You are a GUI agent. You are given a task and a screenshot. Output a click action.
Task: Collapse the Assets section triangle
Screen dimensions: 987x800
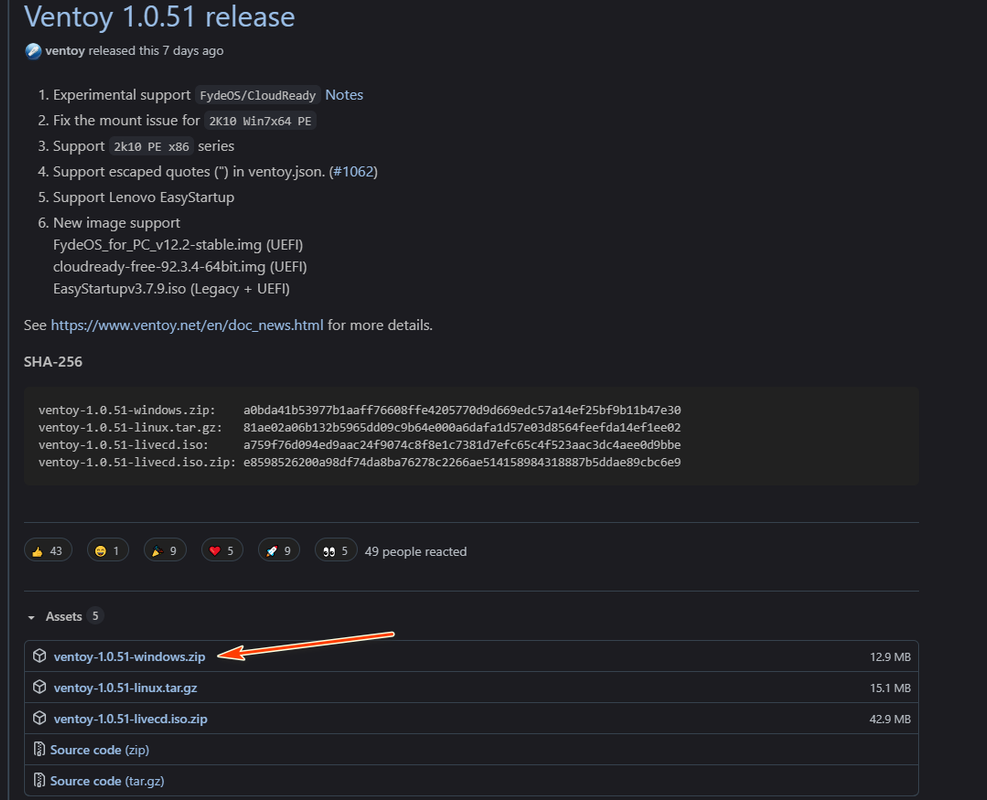[x=31, y=617]
